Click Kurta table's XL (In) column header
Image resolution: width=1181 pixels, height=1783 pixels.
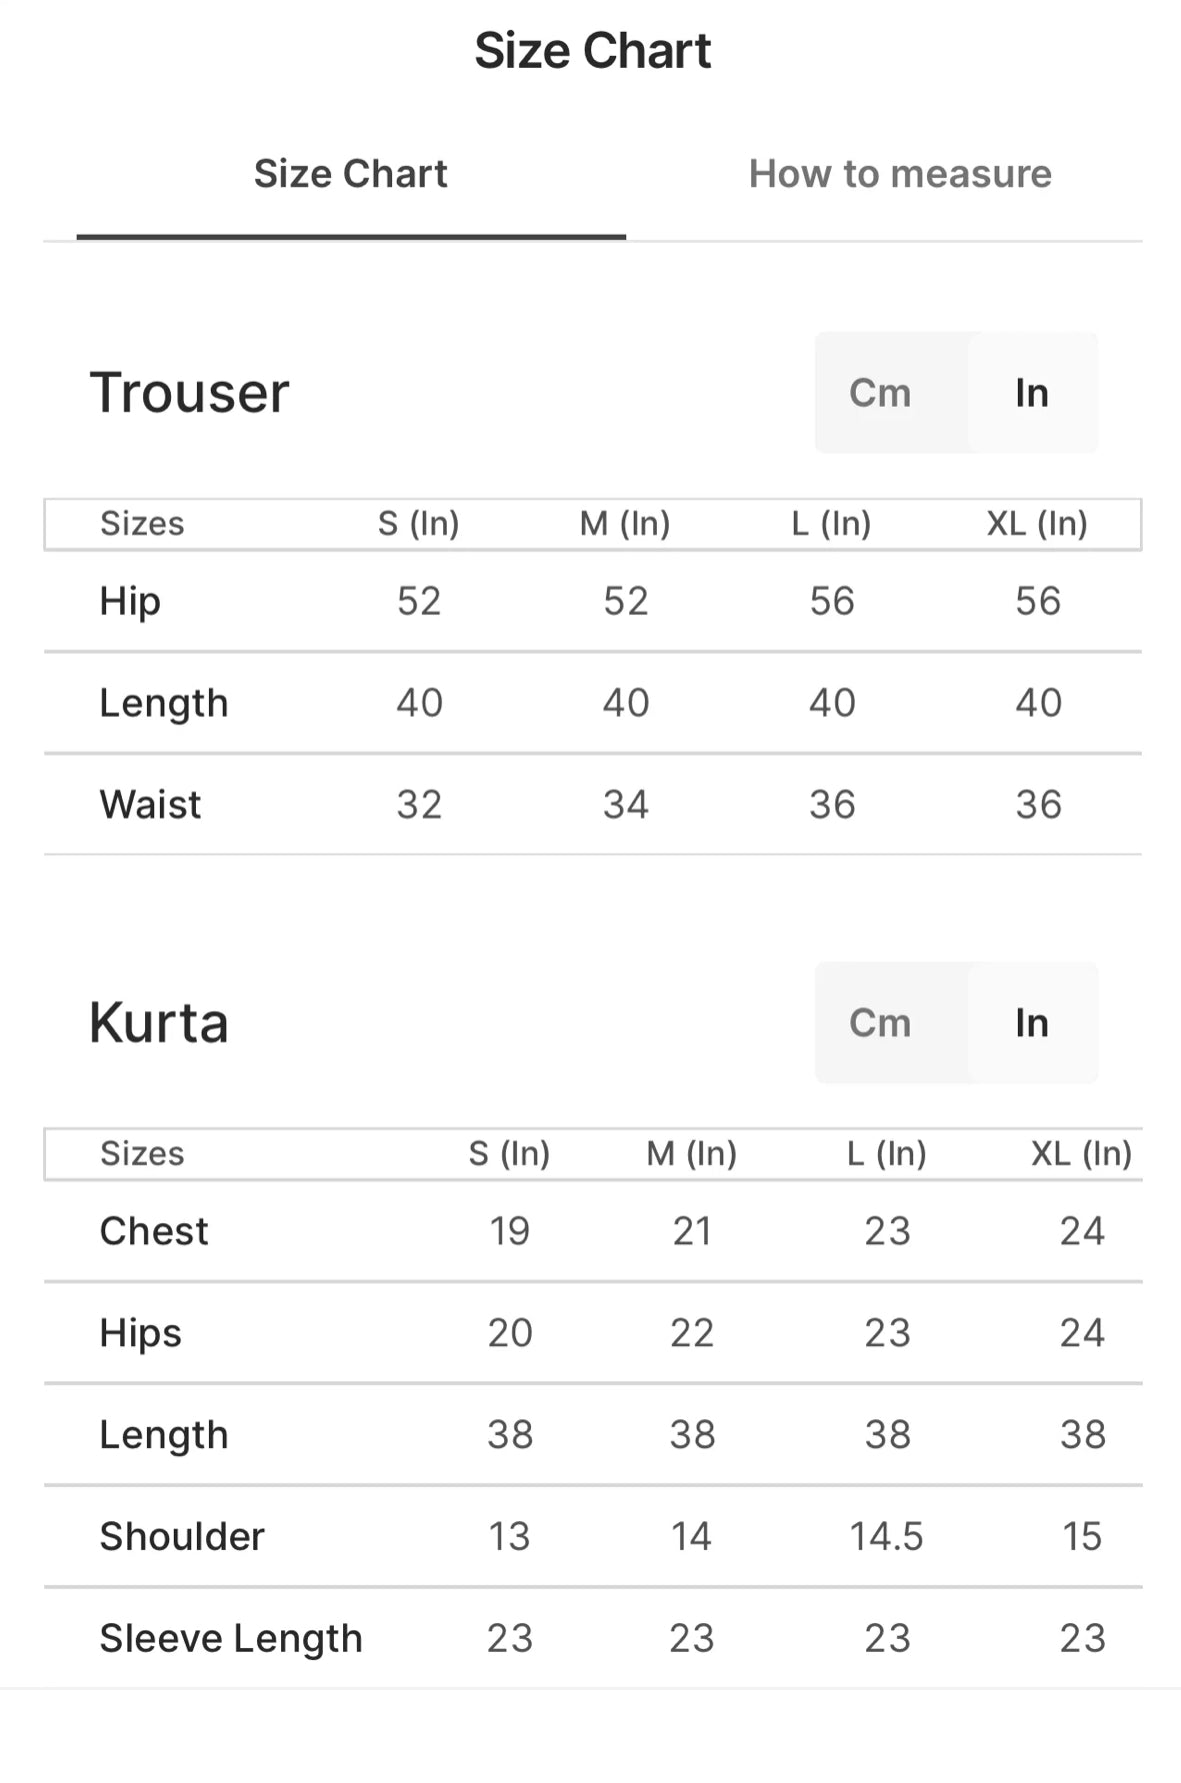(1081, 1153)
